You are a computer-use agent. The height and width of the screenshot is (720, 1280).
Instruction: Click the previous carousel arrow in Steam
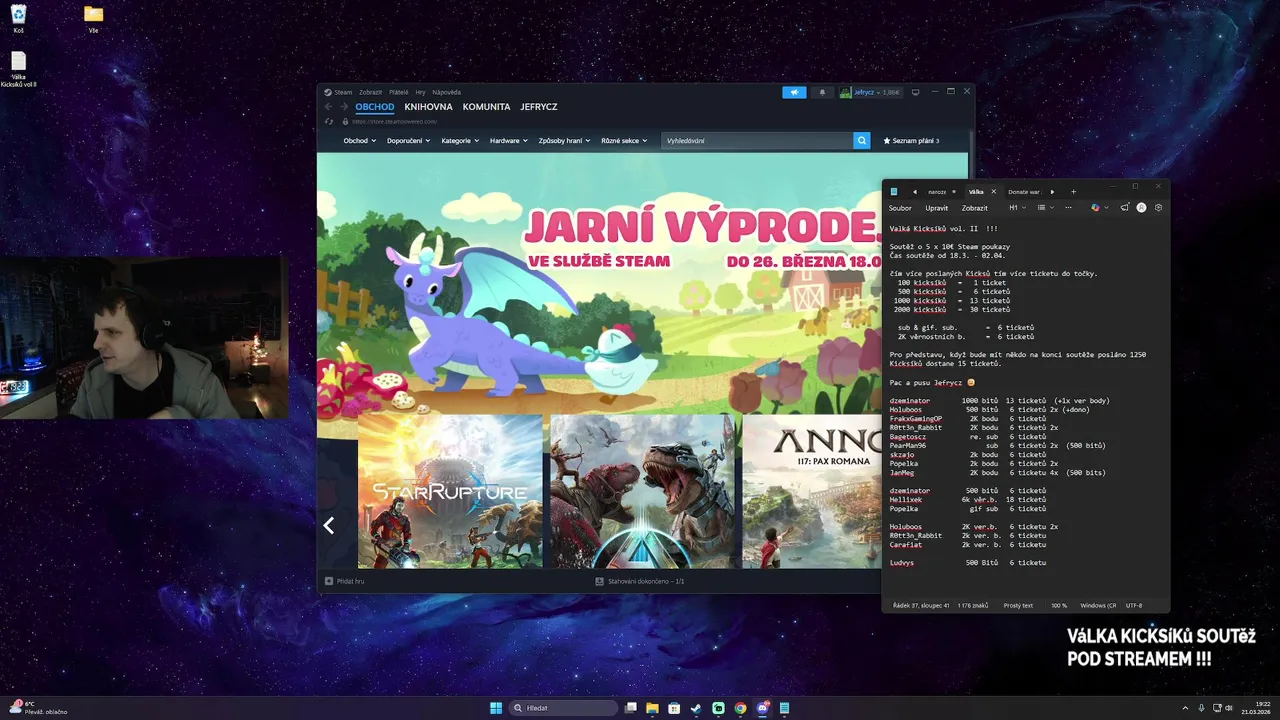(x=328, y=525)
